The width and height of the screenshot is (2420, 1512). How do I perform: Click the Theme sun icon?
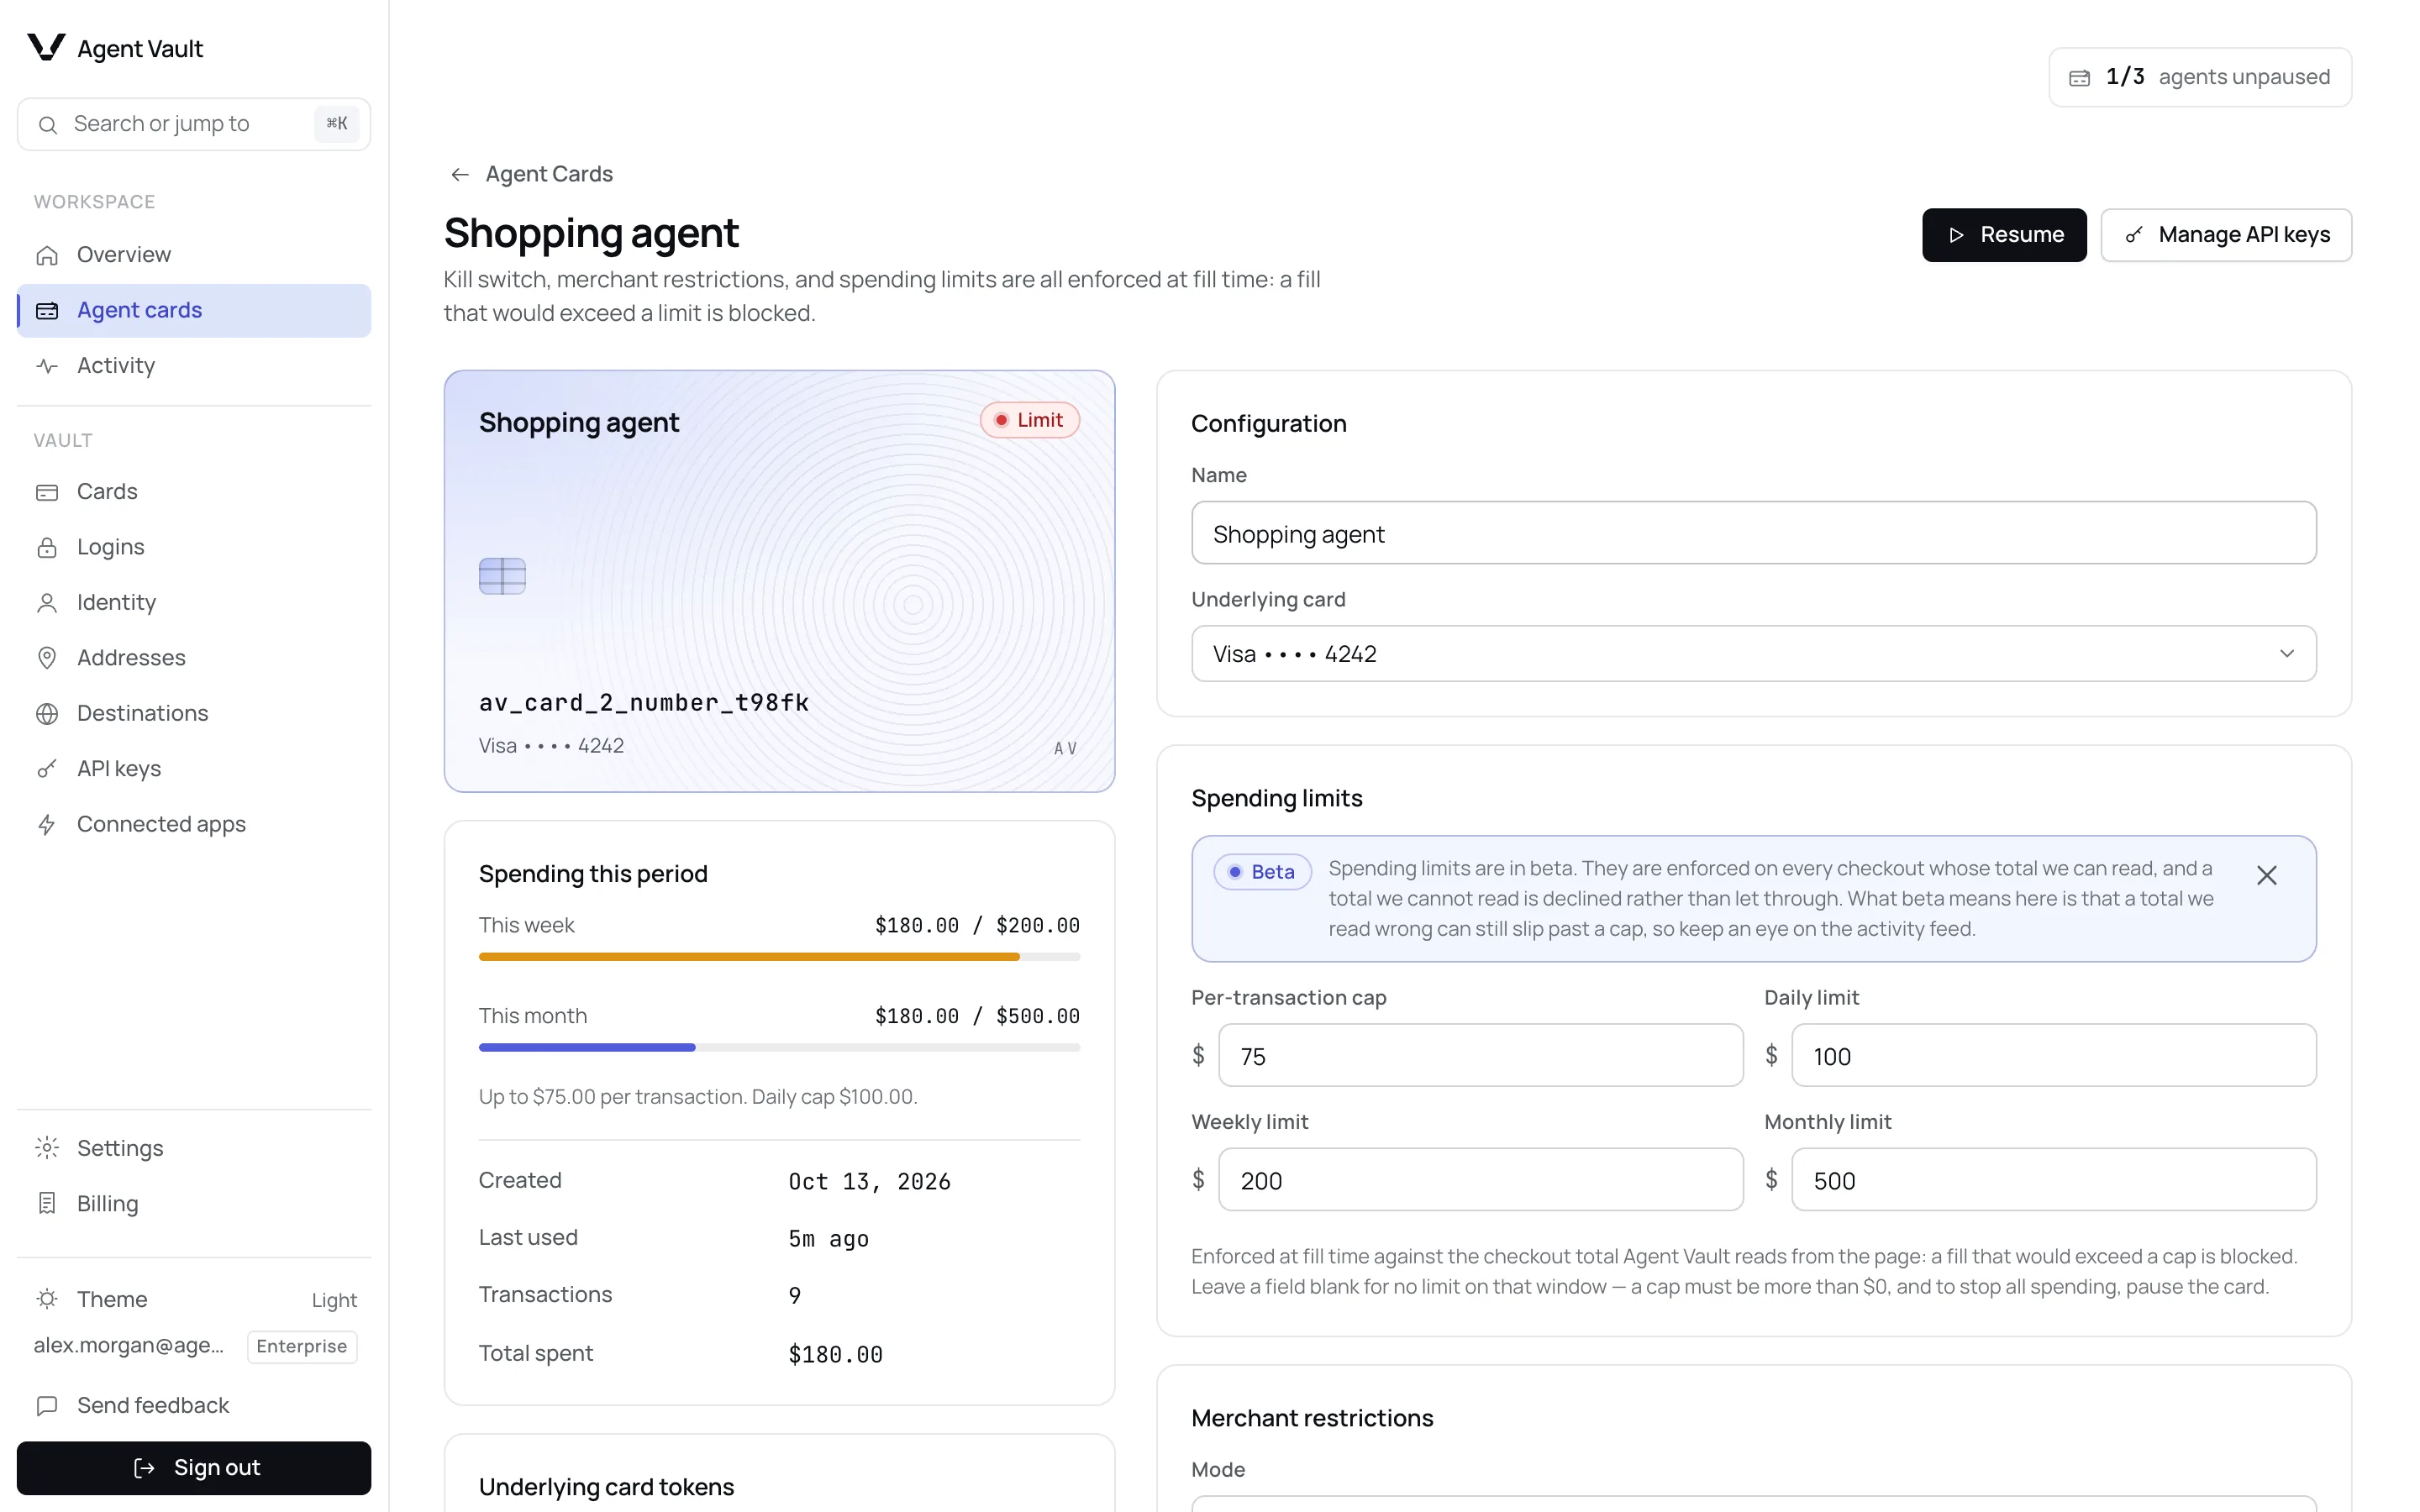(x=47, y=1299)
